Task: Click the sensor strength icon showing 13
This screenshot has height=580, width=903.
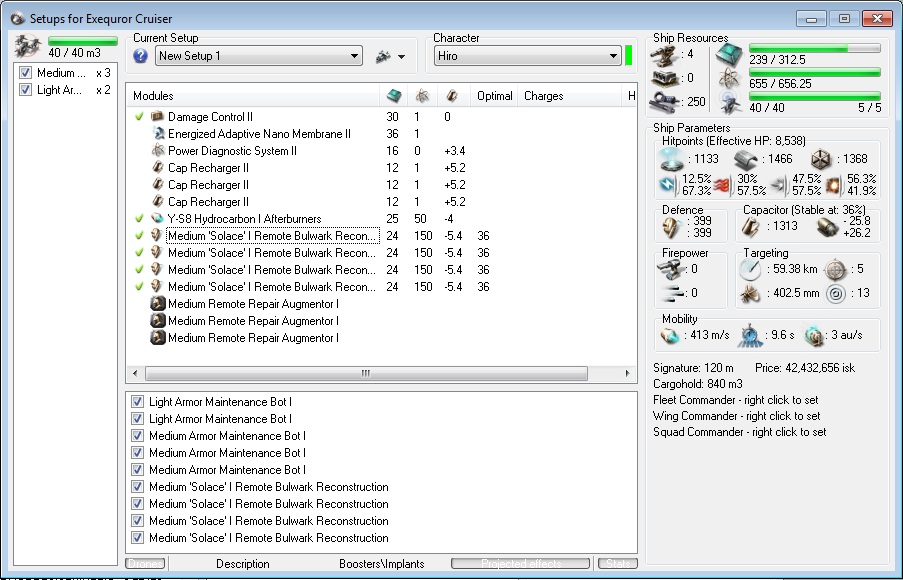Action: [836, 294]
